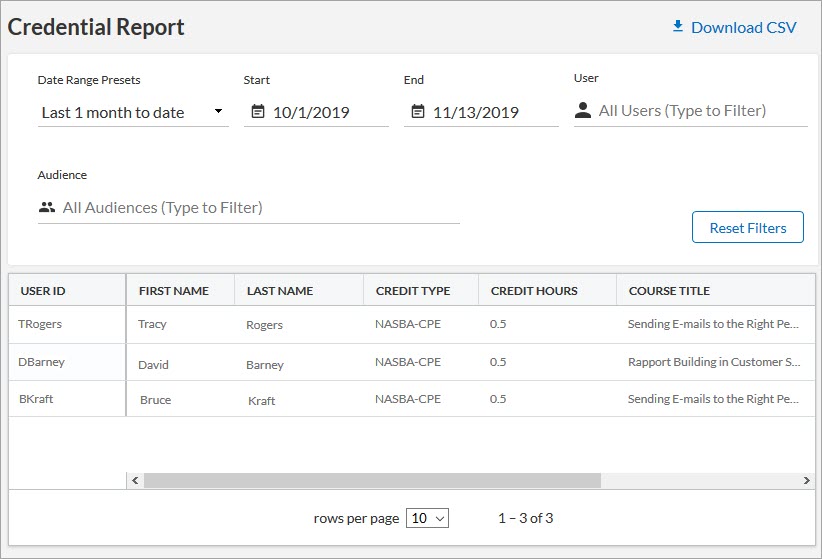Expand the Date Range Presets dropdown

tap(218, 111)
